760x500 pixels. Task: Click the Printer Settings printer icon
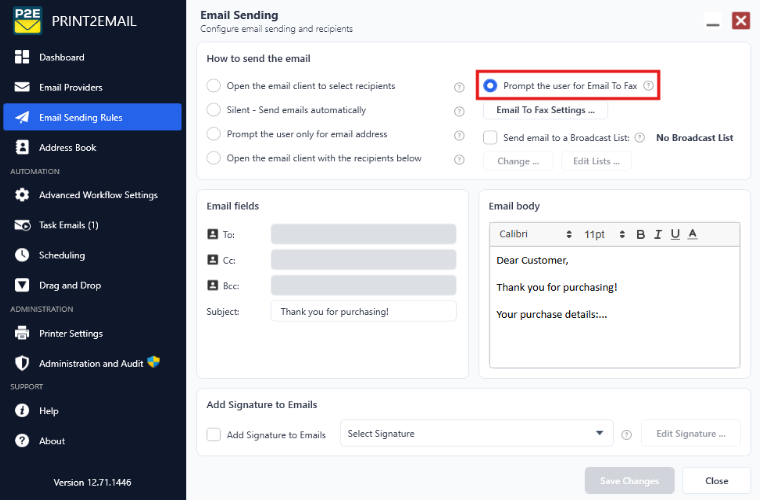[x=22, y=333]
